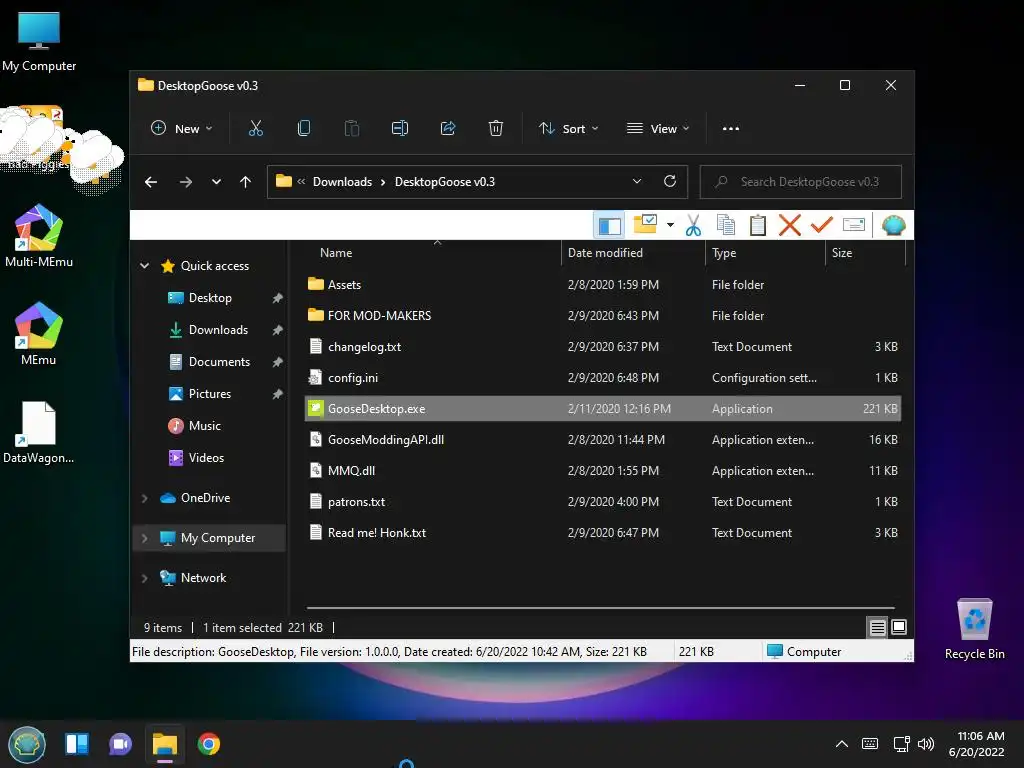1024x768 pixels.
Task: Click the Share icon in command bar
Action: click(x=448, y=129)
